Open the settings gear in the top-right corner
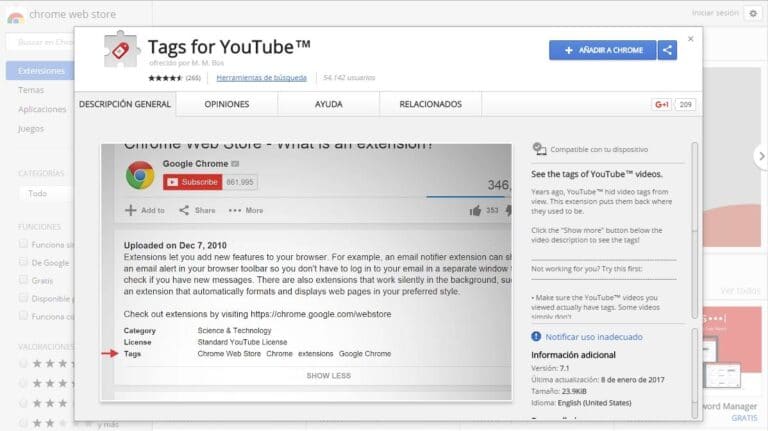This screenshot has width=768, height=431. pyautogui.click(x=751, y=13)
